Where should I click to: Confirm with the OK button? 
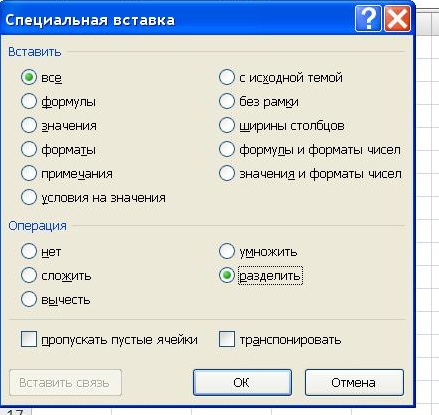(242, 382)
